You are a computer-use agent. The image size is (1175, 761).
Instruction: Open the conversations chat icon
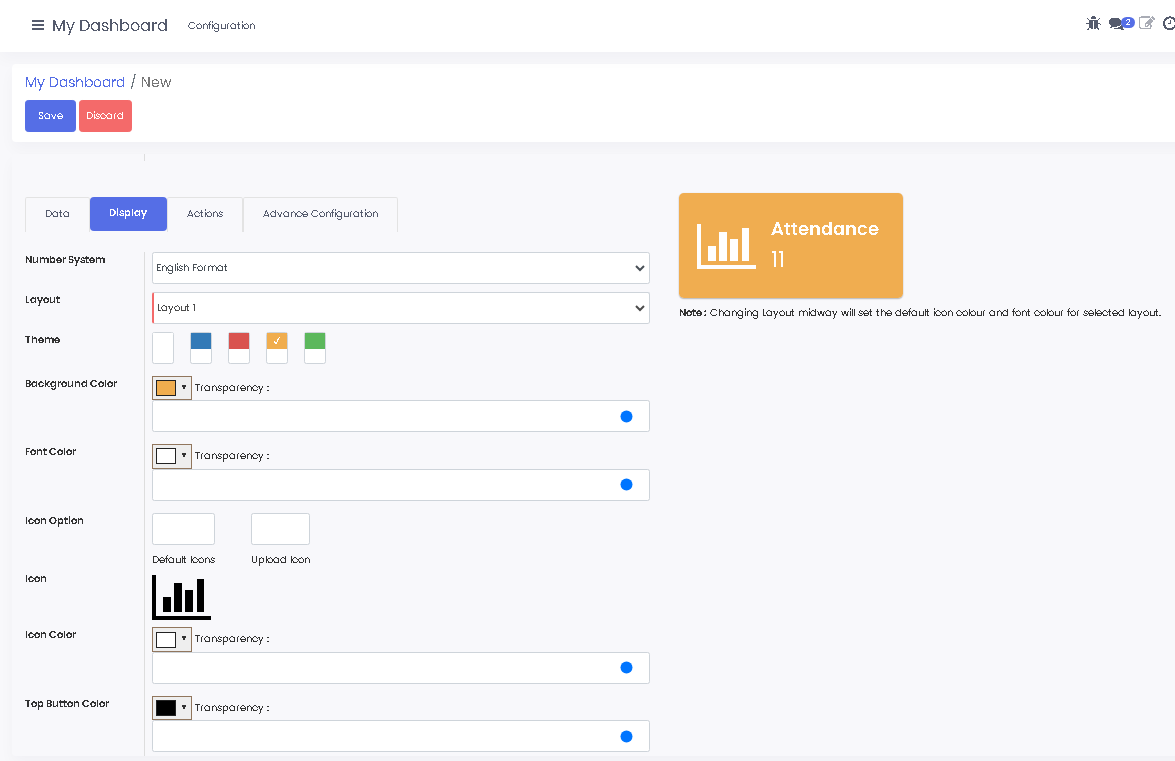point(1120,23)
